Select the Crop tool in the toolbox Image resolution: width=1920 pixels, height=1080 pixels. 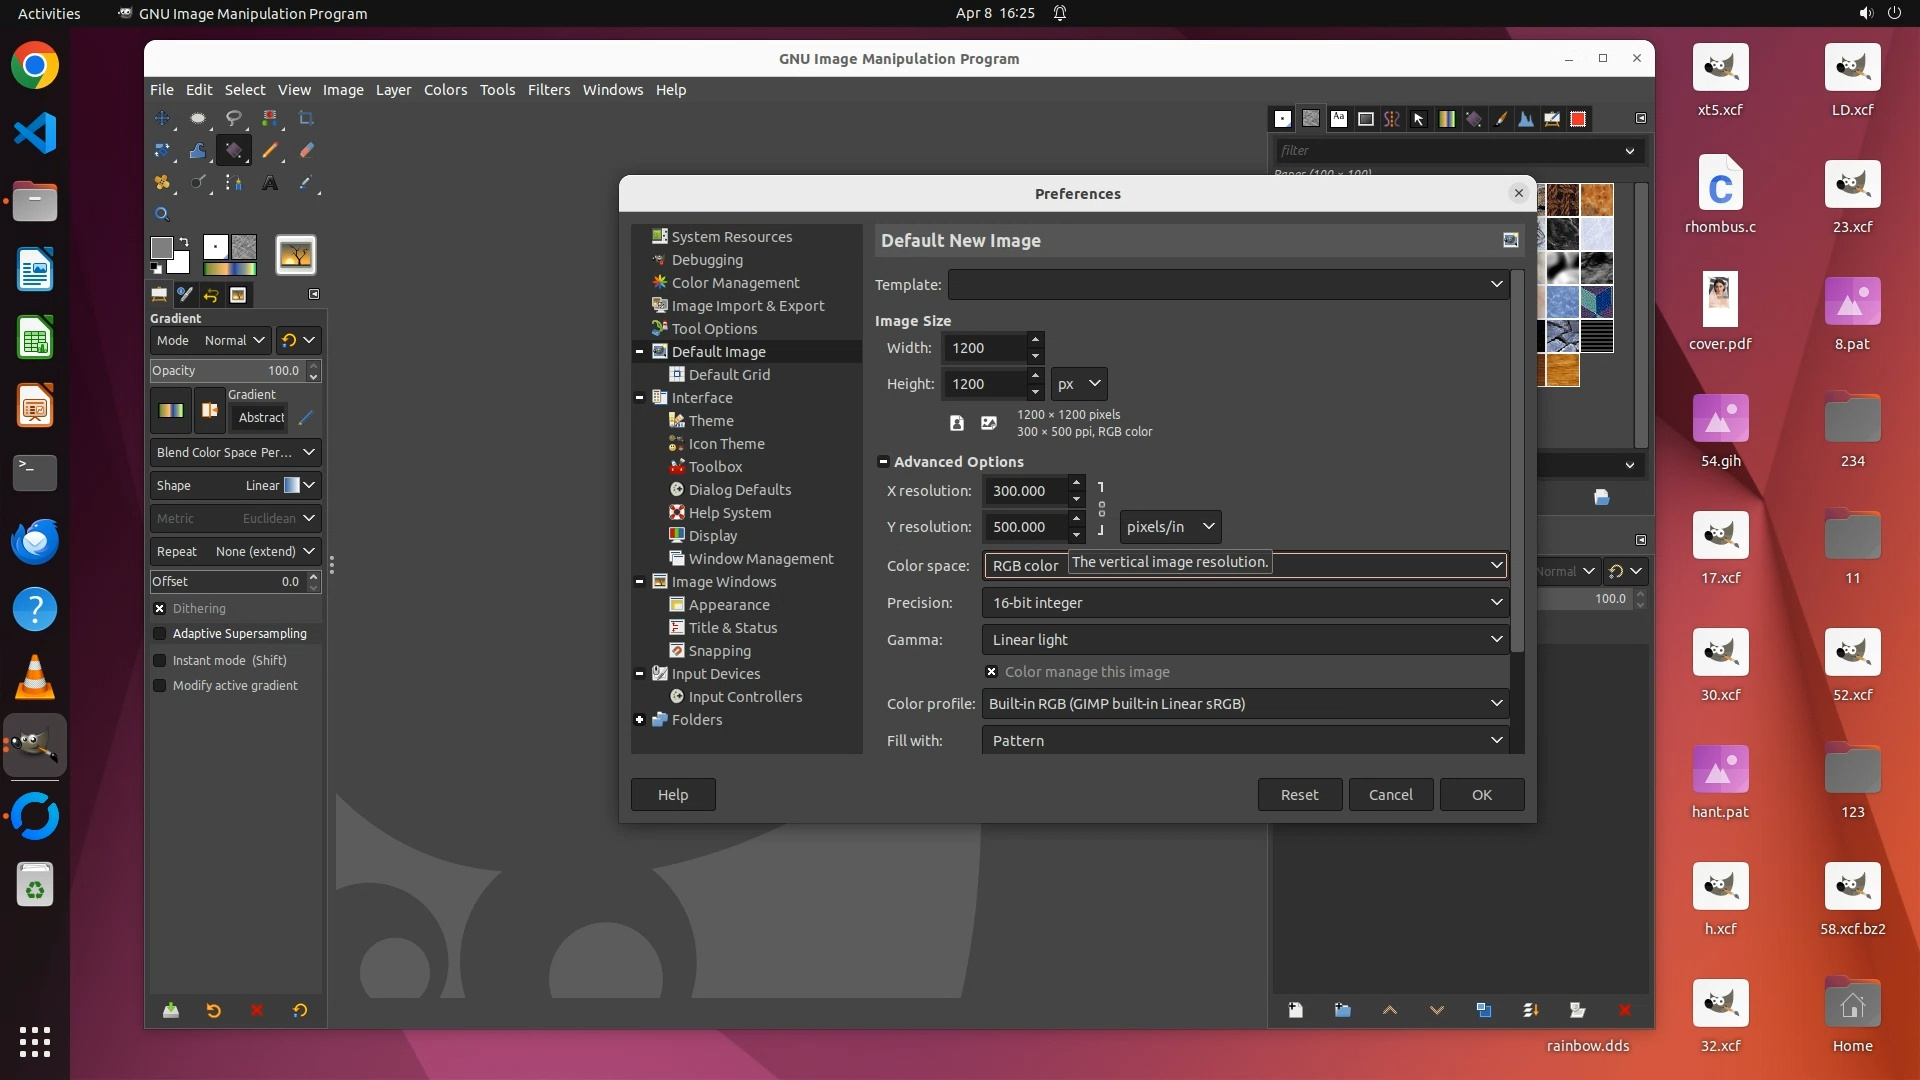tap(306, 118)
